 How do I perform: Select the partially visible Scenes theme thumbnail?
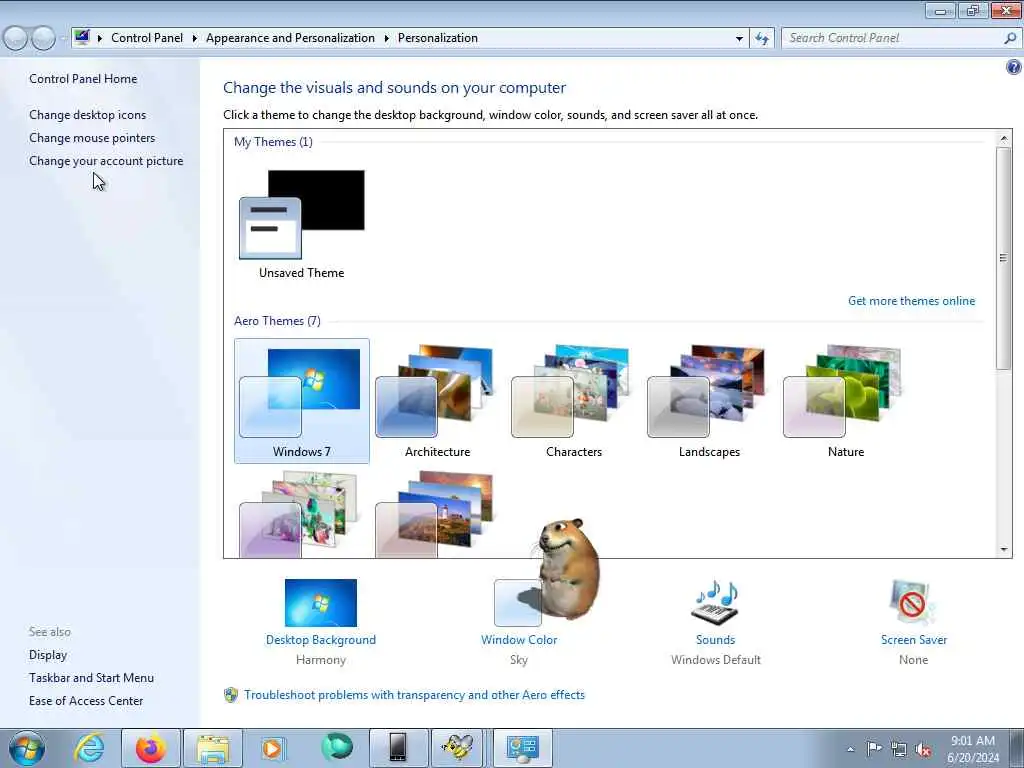(298, 514)
